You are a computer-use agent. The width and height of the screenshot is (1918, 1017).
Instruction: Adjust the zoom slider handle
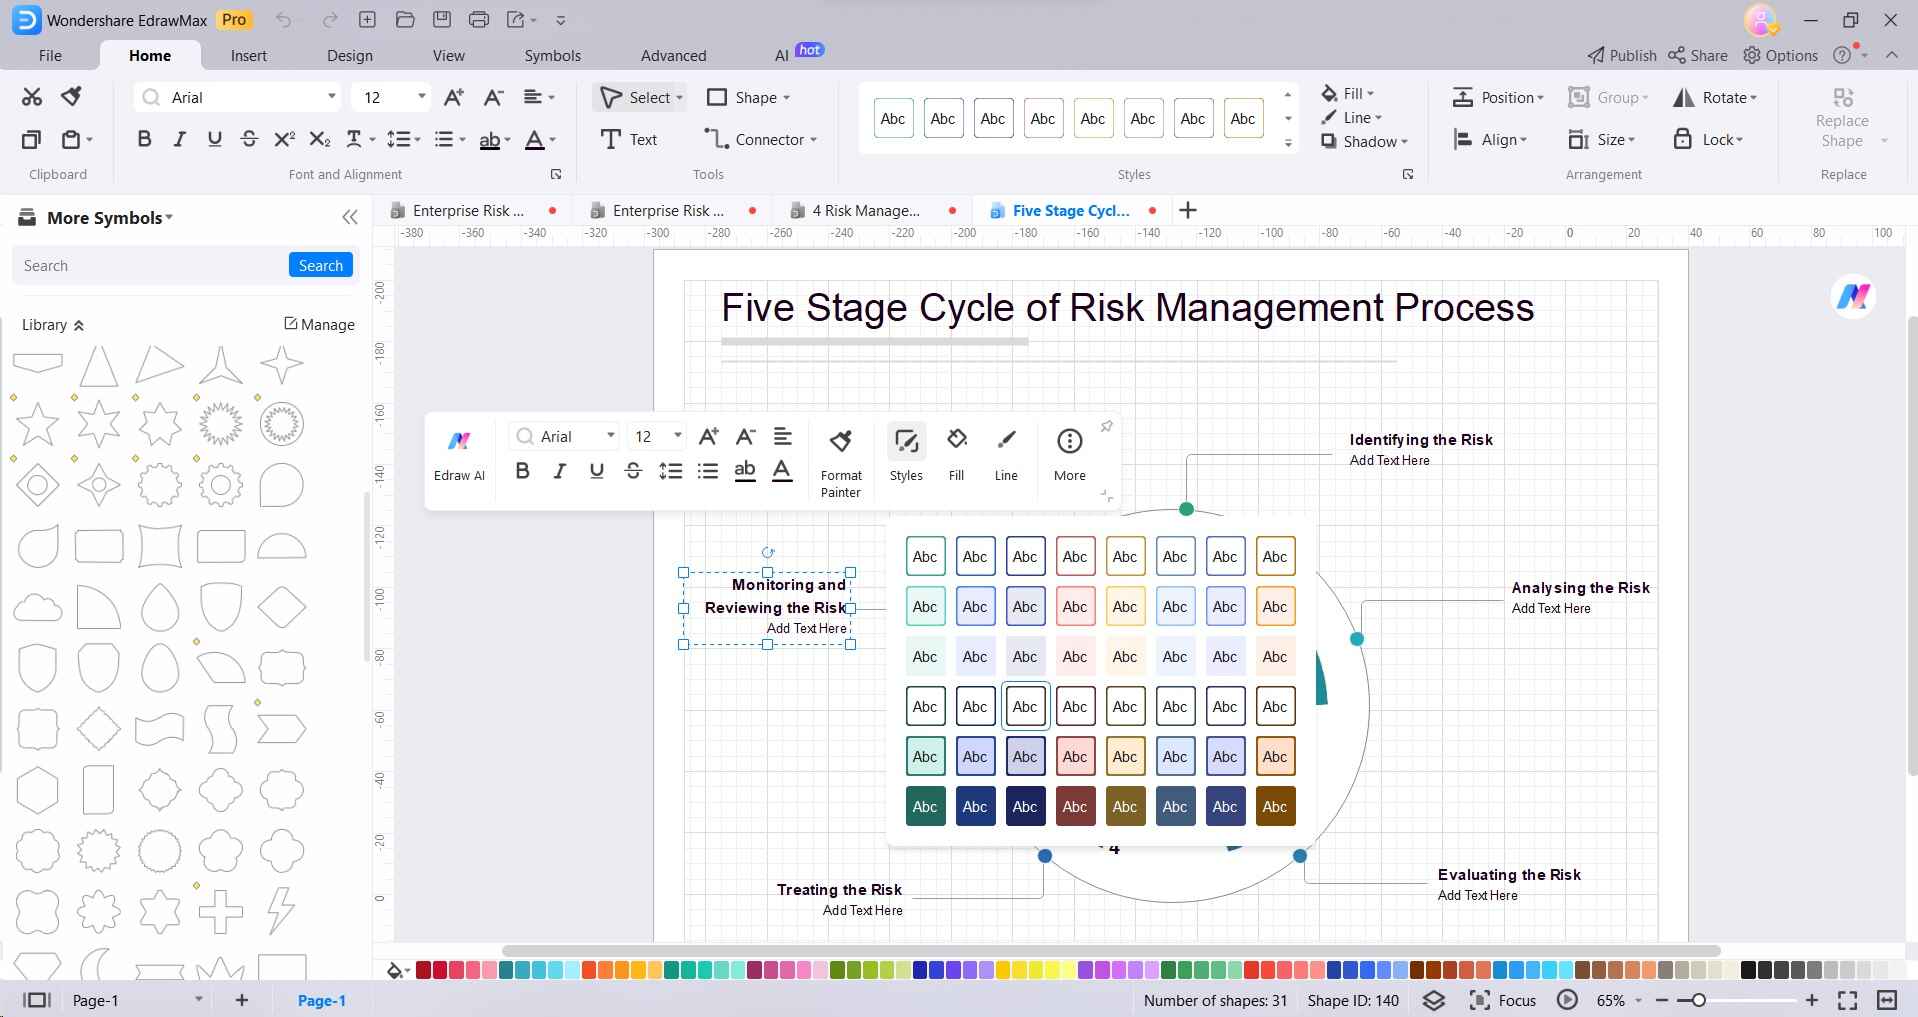[1697, 1000]
